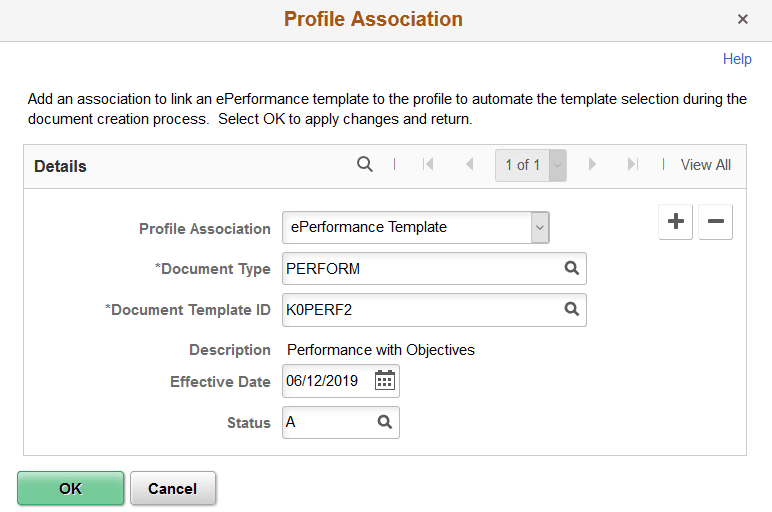The height and width of the screenshot is (512, 772).
Task: Click the search magnifier in Details header
Action: tap(365, 165)
